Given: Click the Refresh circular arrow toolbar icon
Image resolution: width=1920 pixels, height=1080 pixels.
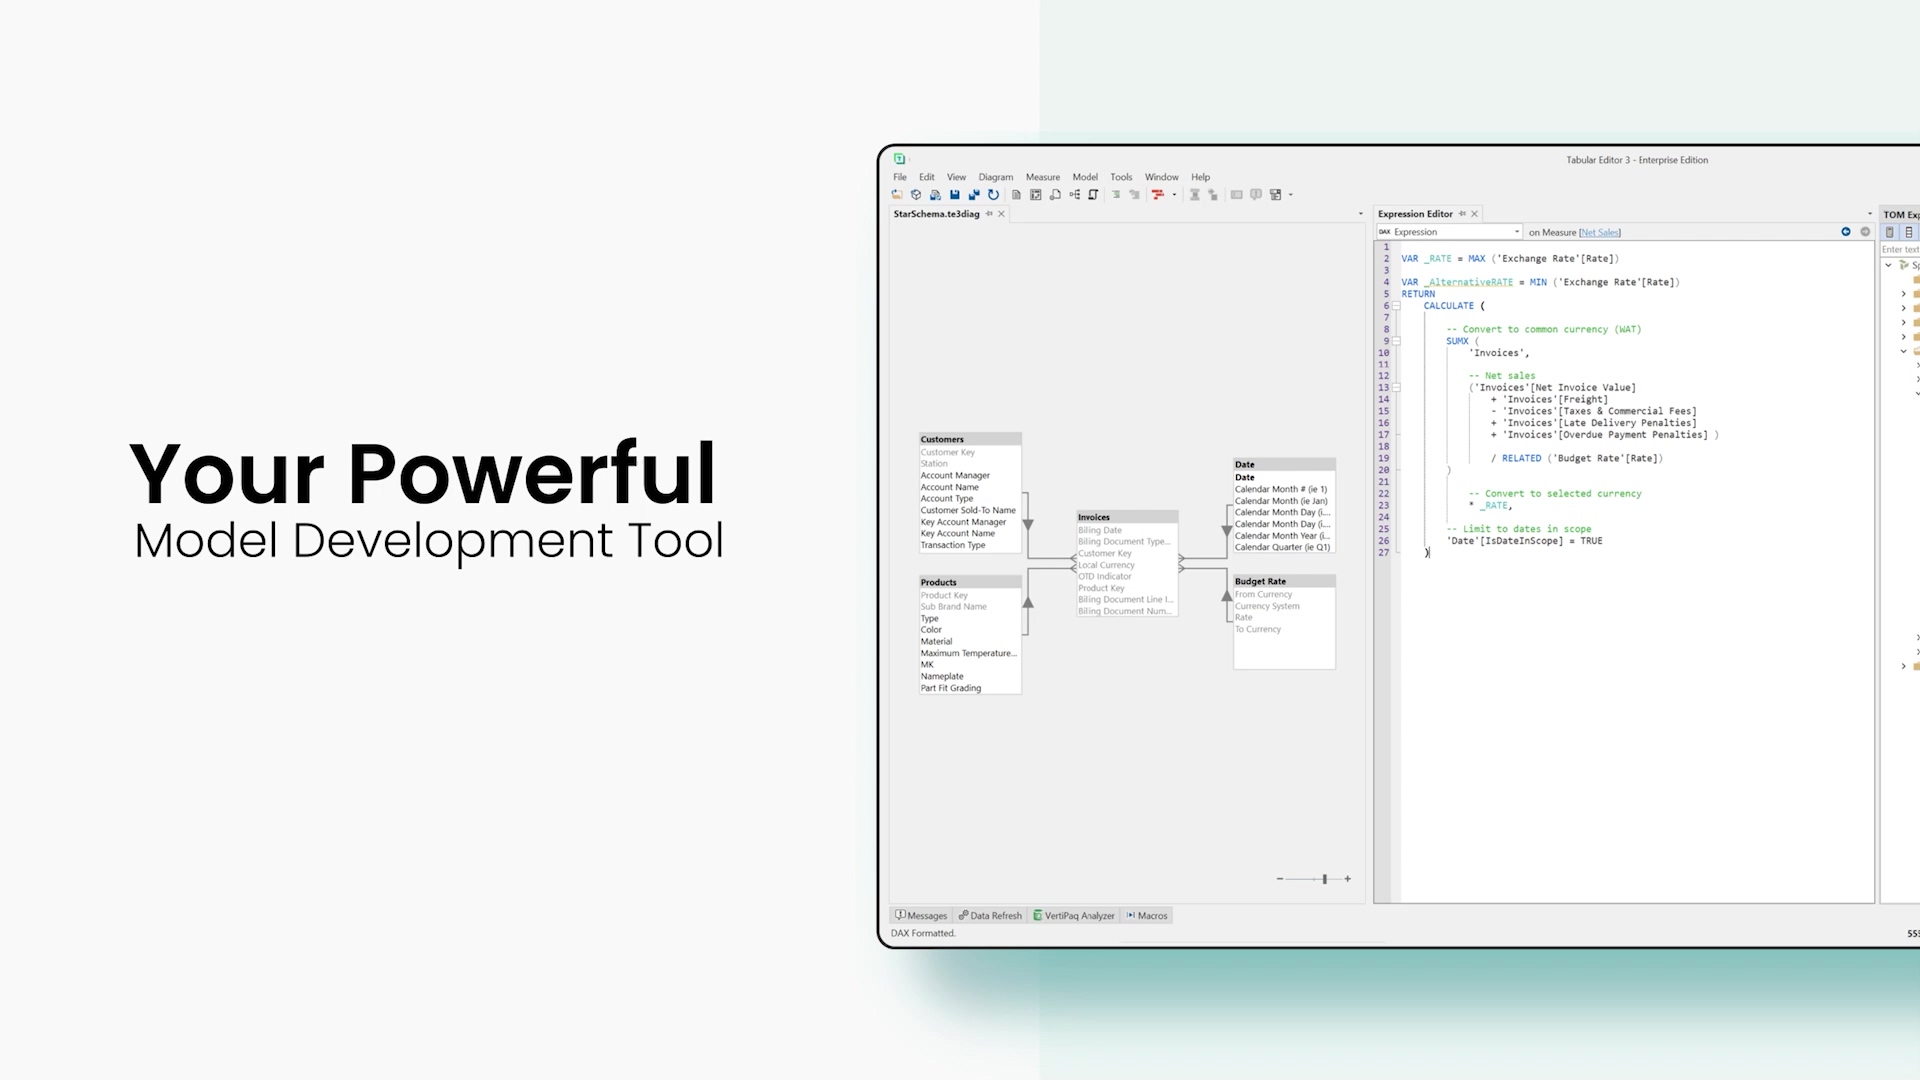Looking at the screenshot, I should point(993,195).
